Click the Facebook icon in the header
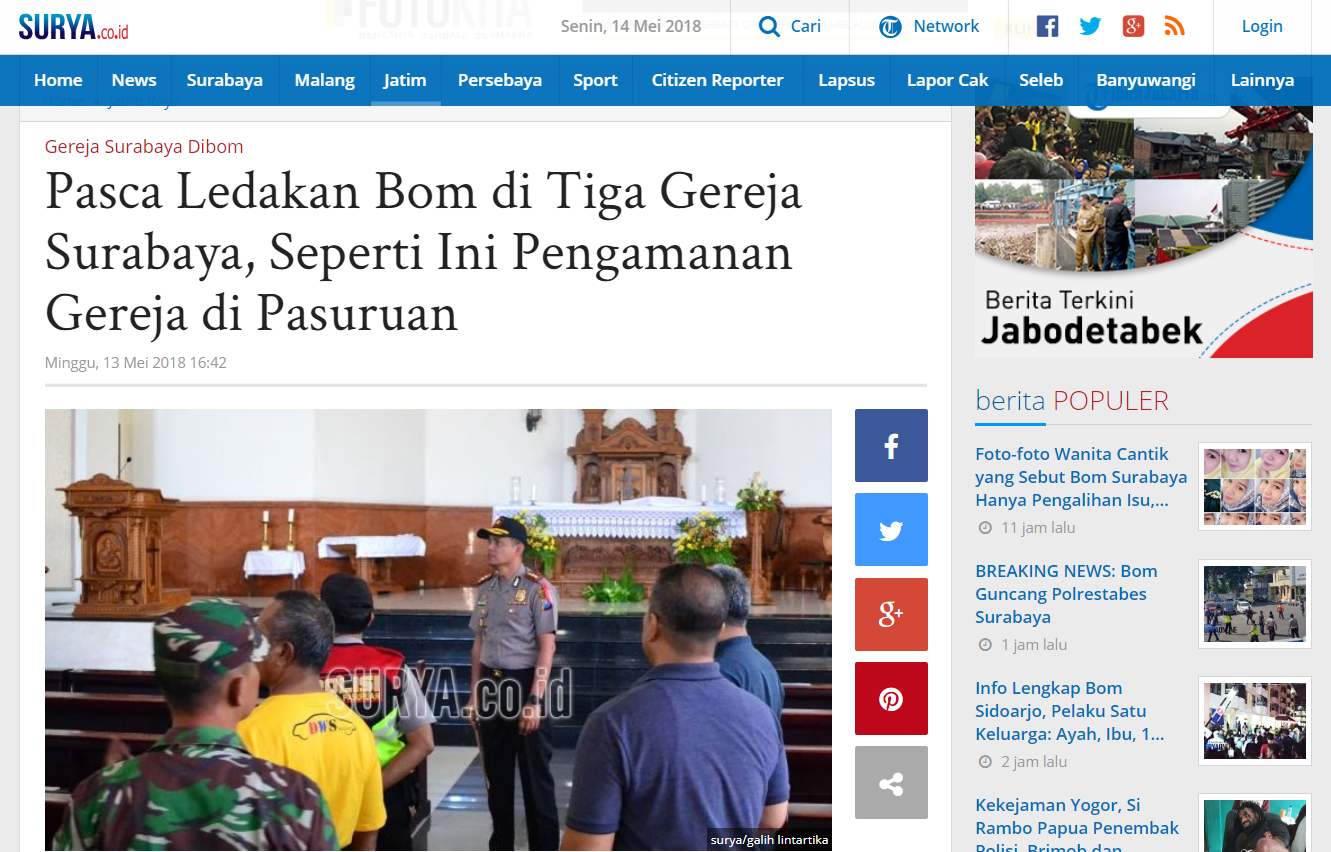This screenshot has height=852, width=1331. [1047, 27]
